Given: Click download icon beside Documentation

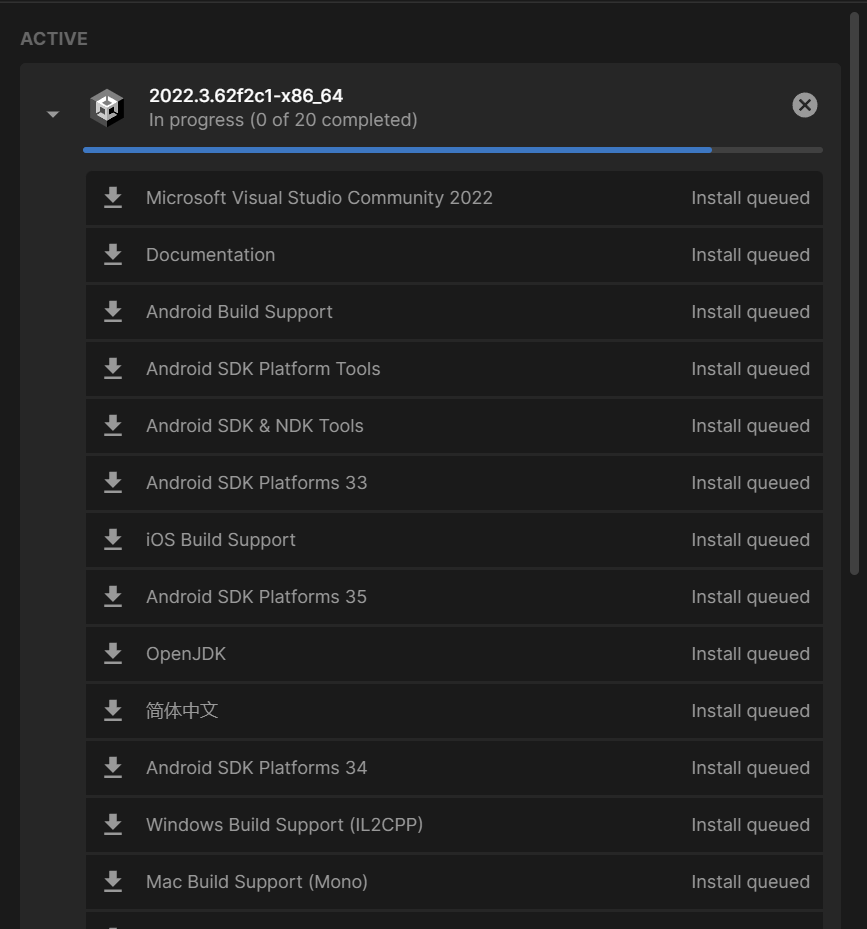Looking at the screenshot, I should click(x=113, y=255).
